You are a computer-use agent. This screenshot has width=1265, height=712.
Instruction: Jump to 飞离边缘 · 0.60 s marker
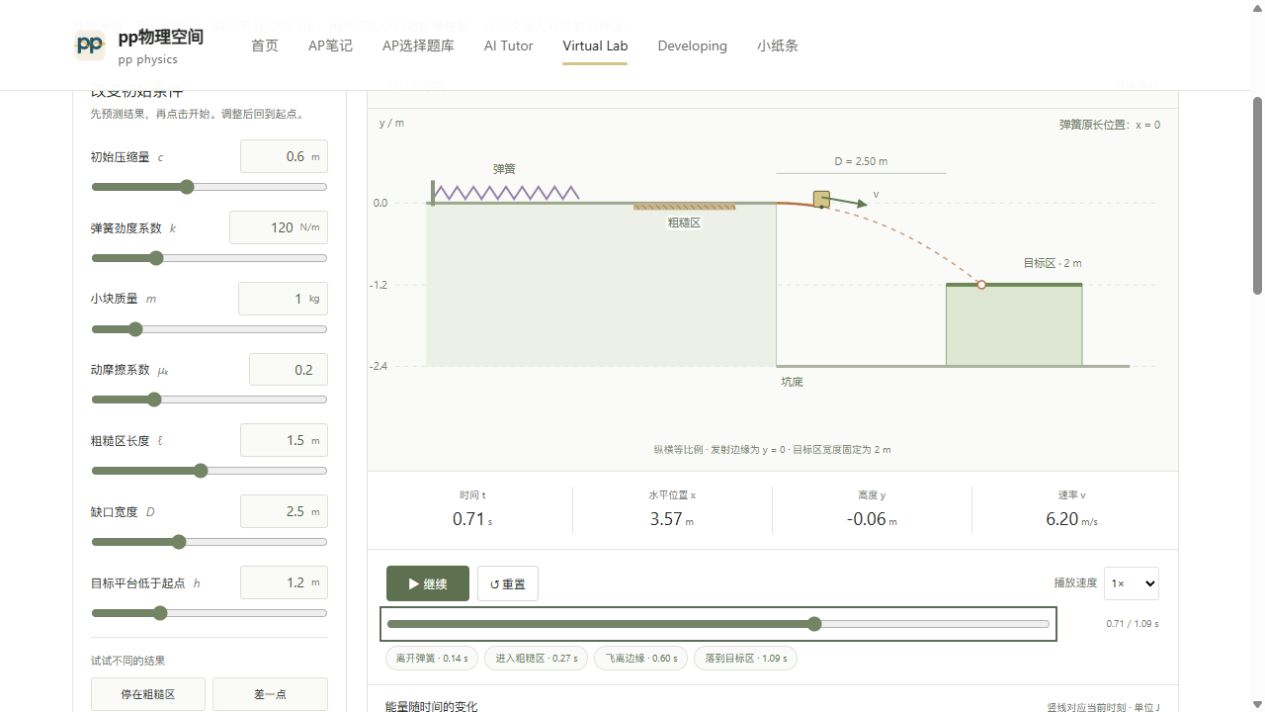pyautogui.click(x=641, y=658)
